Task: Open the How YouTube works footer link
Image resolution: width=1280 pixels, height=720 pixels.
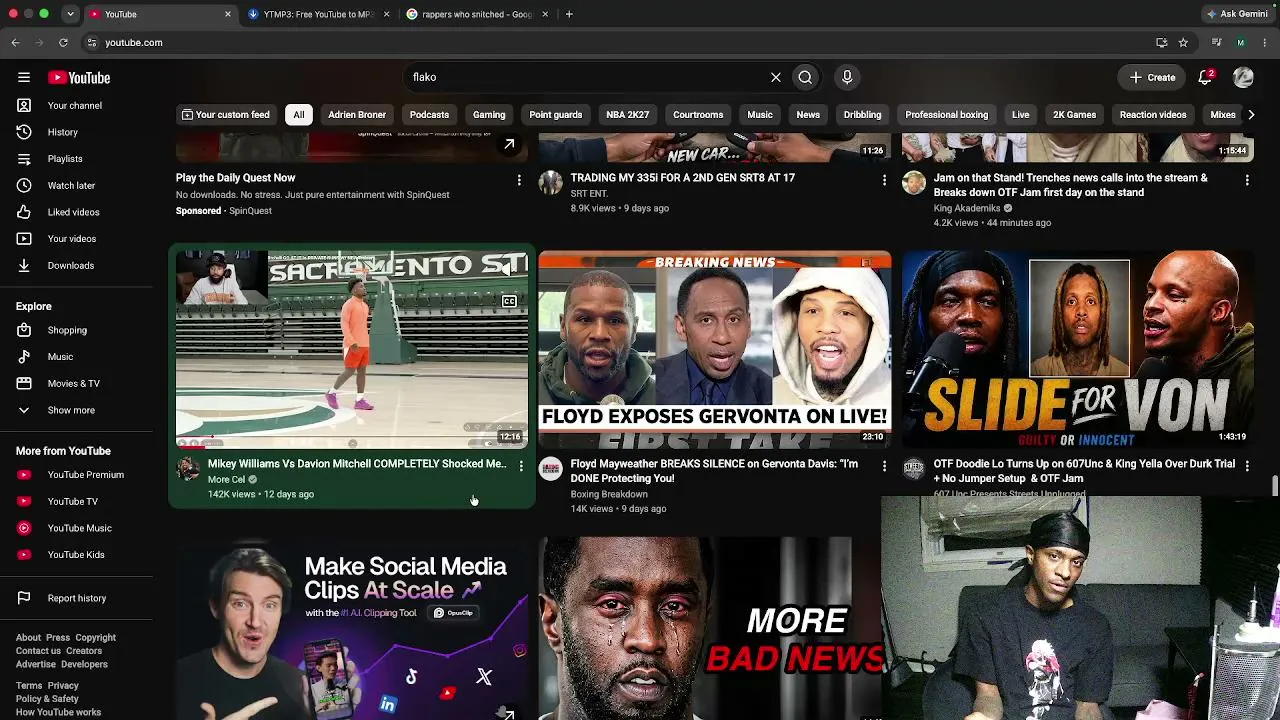Action: pyautogui.click(x=58, y=713)
